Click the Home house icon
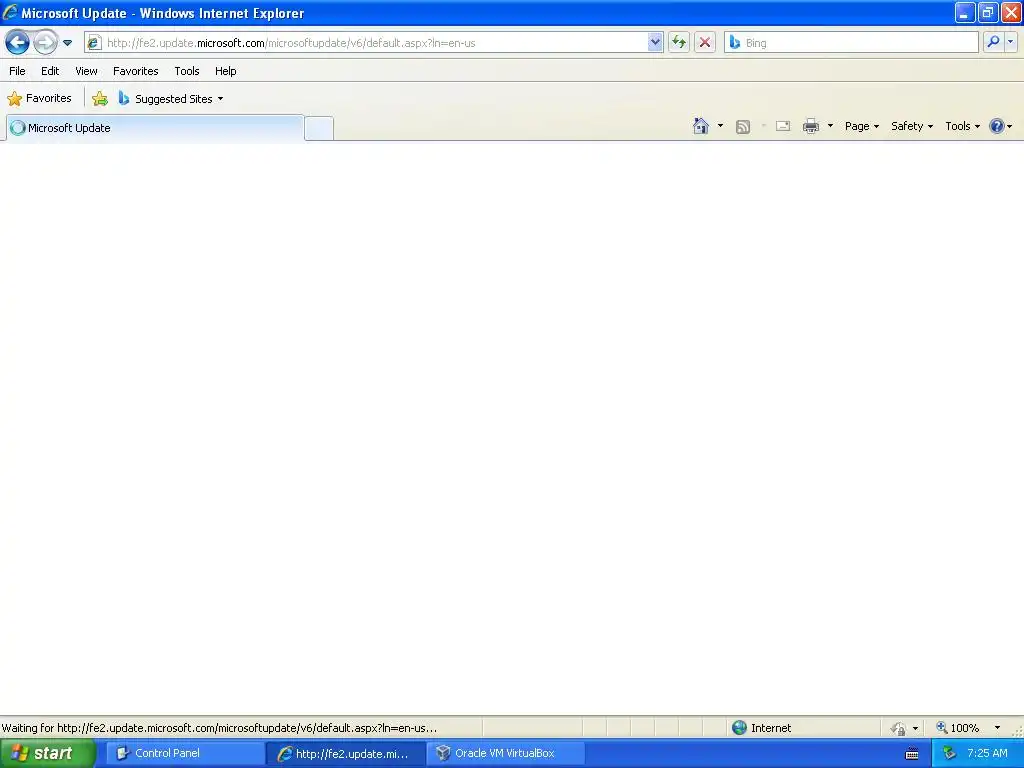Image resolution: width=1024 pixels, height=768 pixels. [701, 126]
